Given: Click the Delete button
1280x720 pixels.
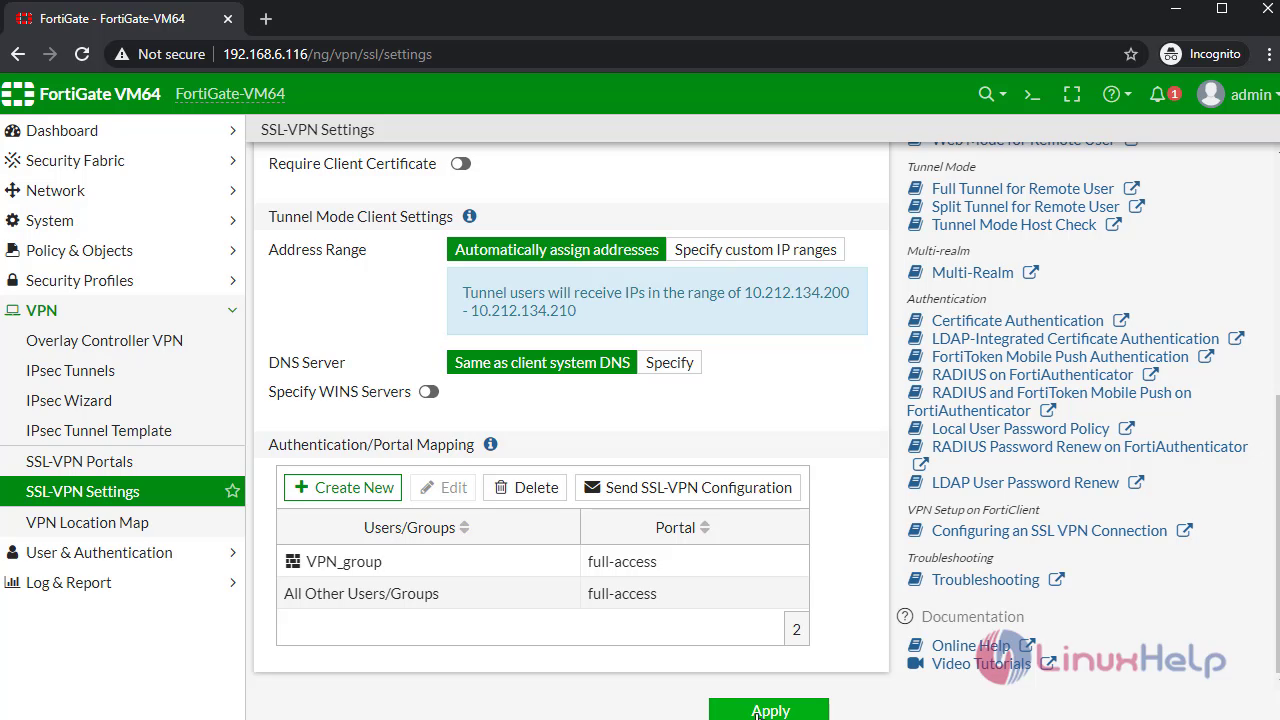Looking at the screenshot, I should click(526, 487).
